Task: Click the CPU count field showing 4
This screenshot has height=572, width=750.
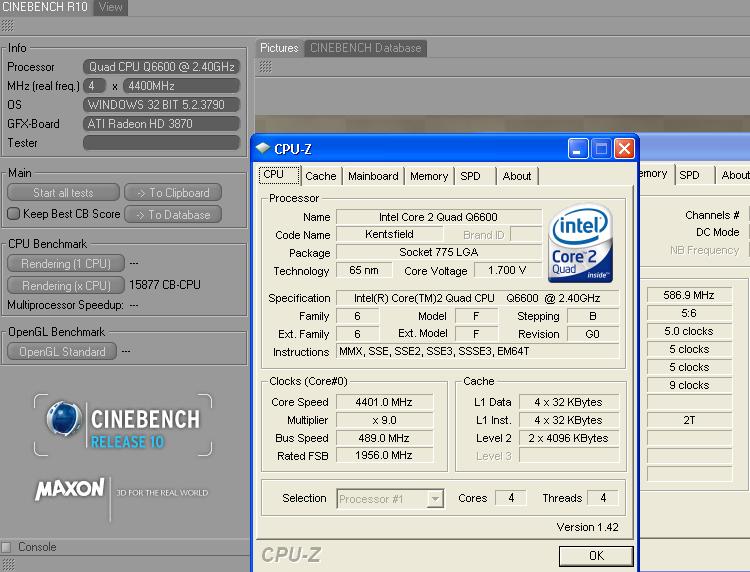Action: tap(95, 86)
